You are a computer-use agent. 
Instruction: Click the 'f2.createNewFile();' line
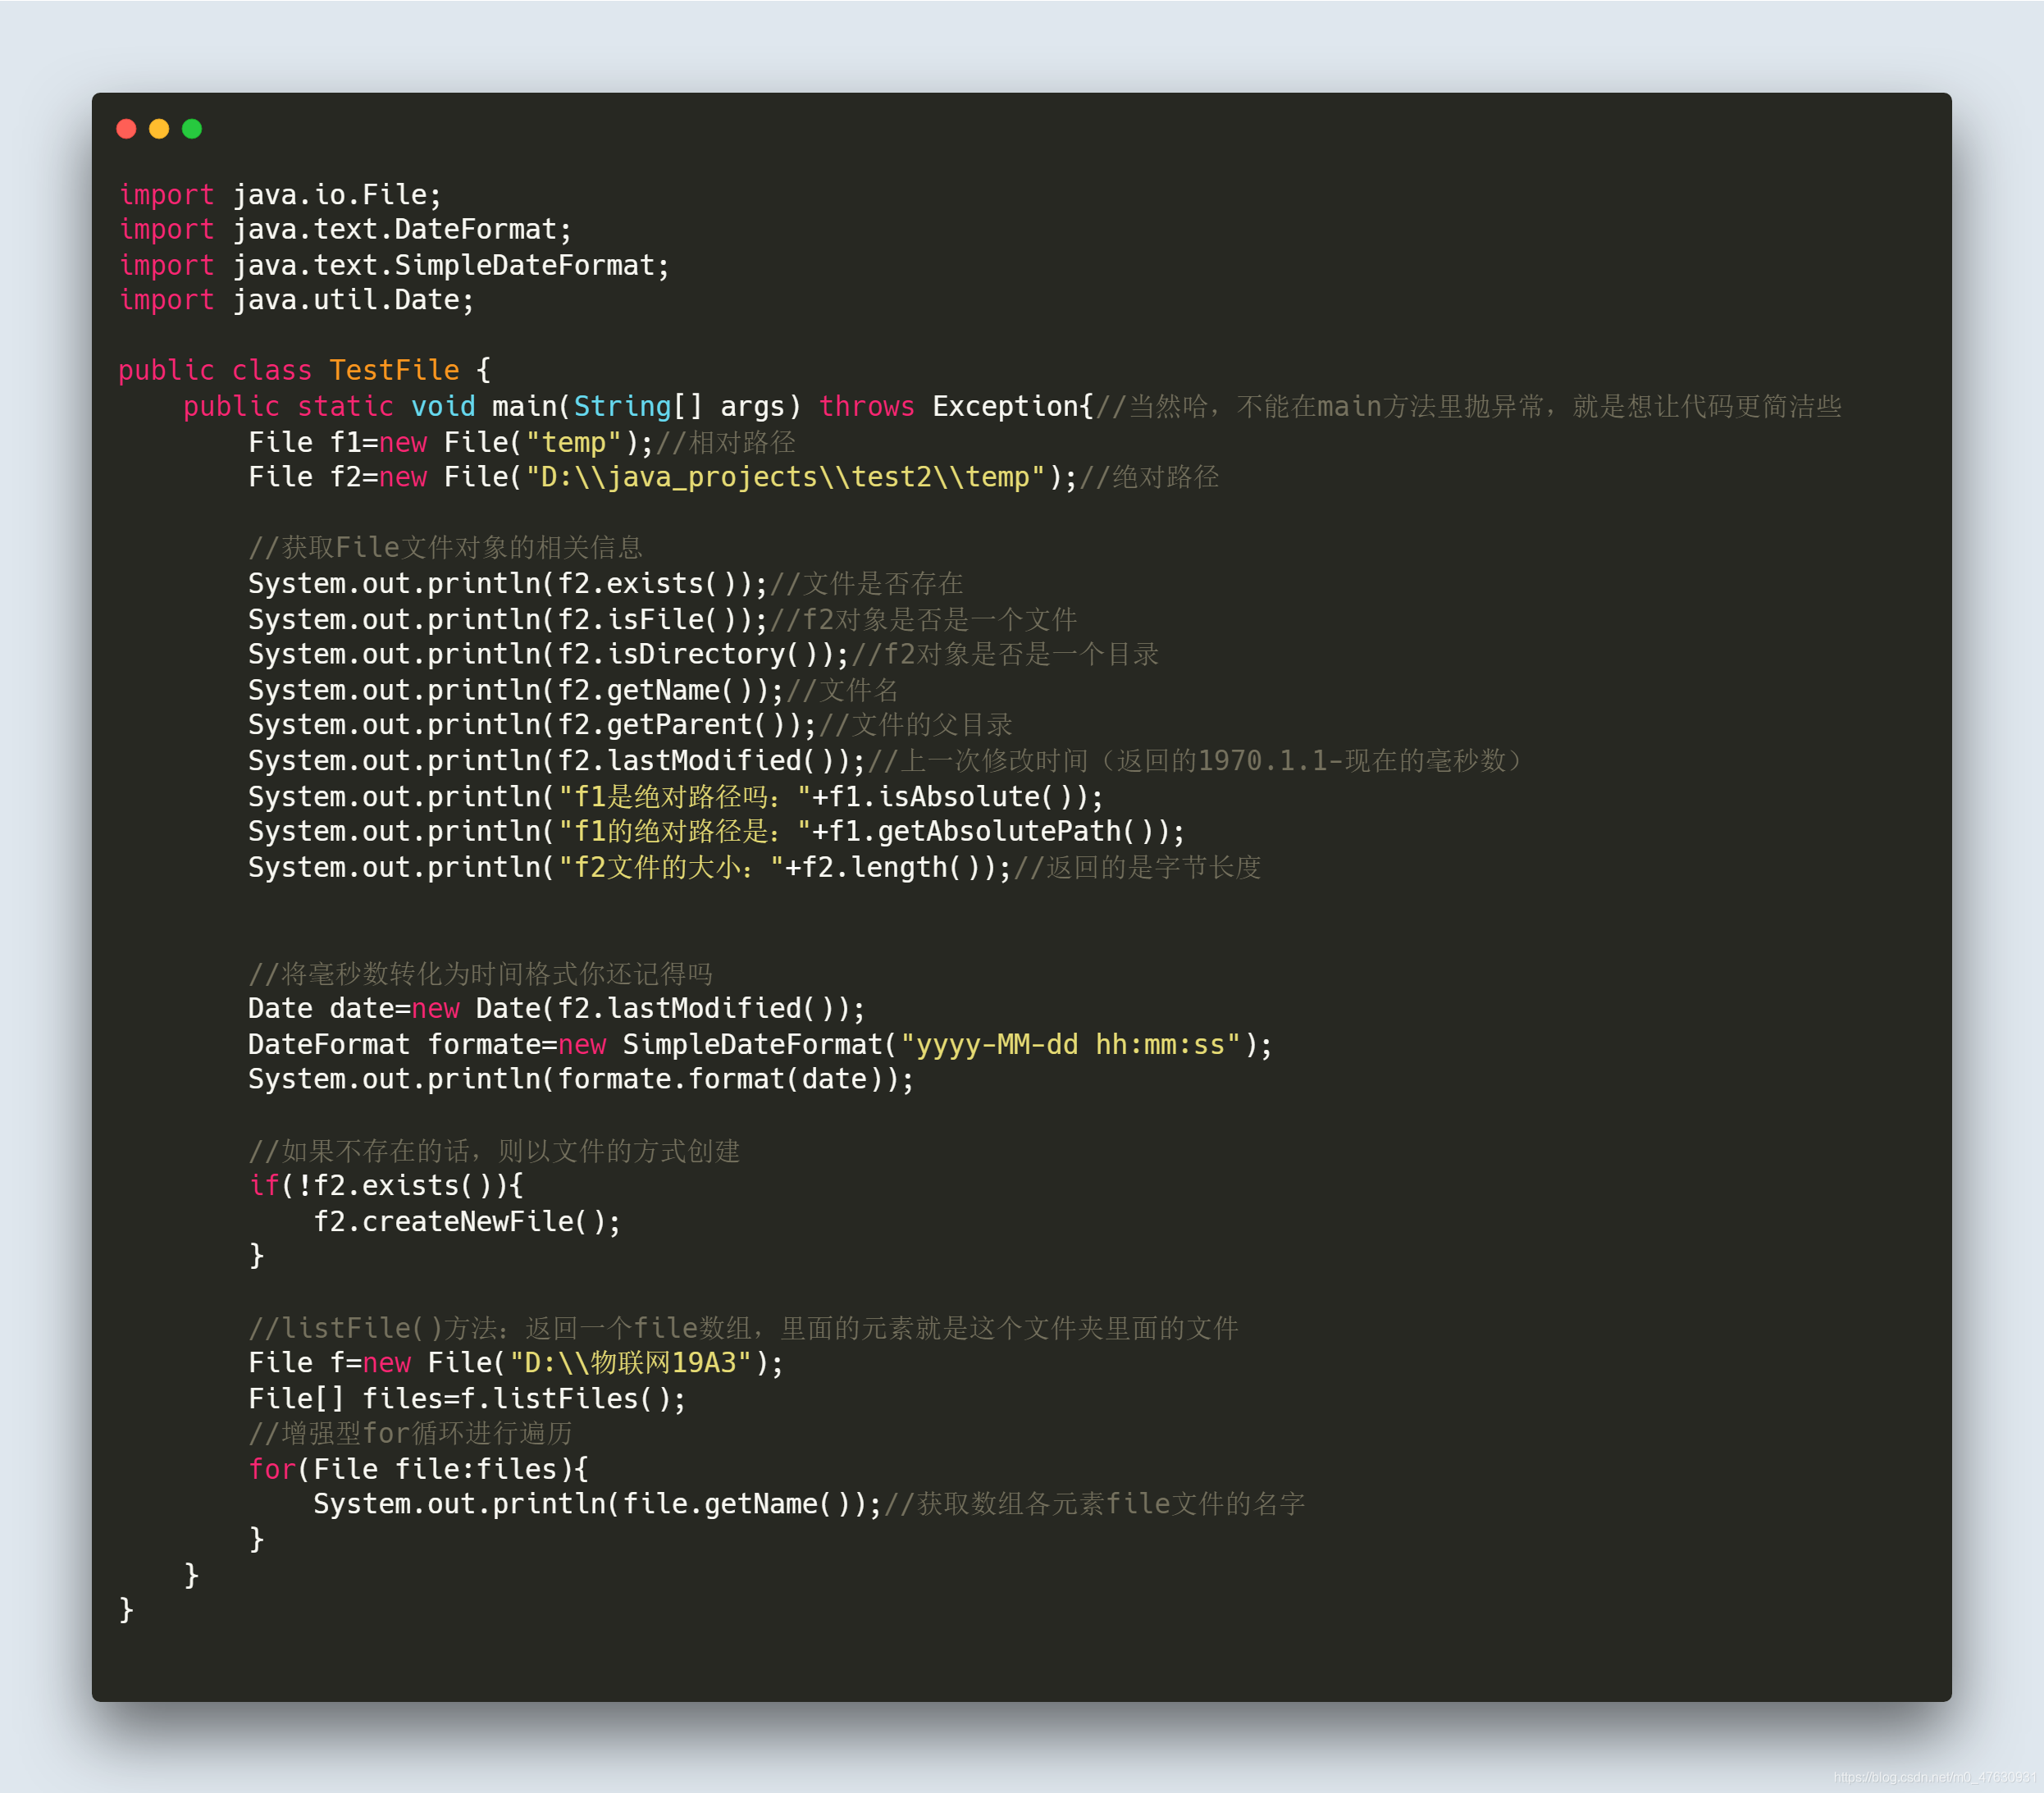[467, 1222]
